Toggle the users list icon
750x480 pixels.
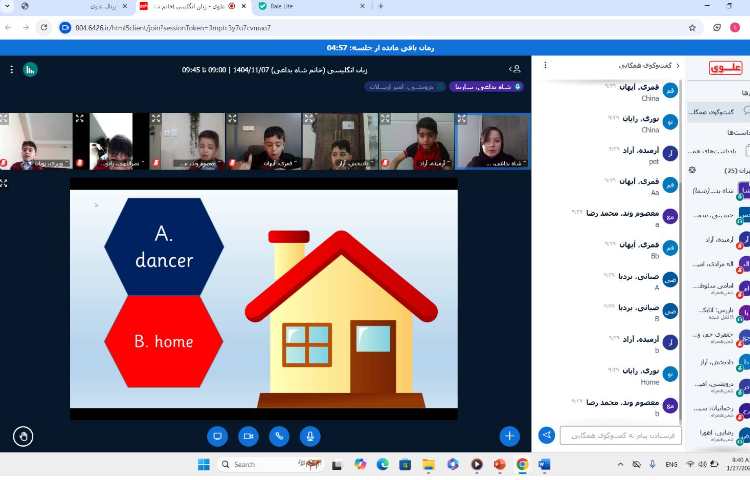point(515,70)
